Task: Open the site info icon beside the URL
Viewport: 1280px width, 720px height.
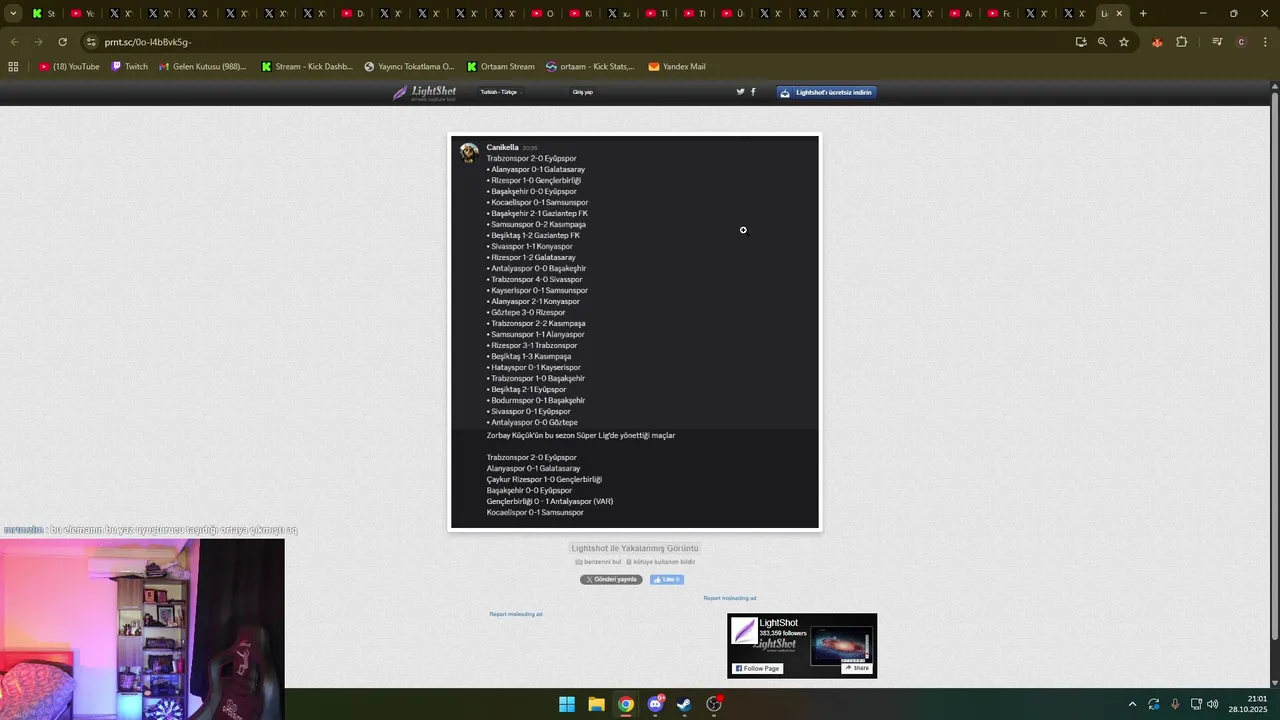Action: 91,42
